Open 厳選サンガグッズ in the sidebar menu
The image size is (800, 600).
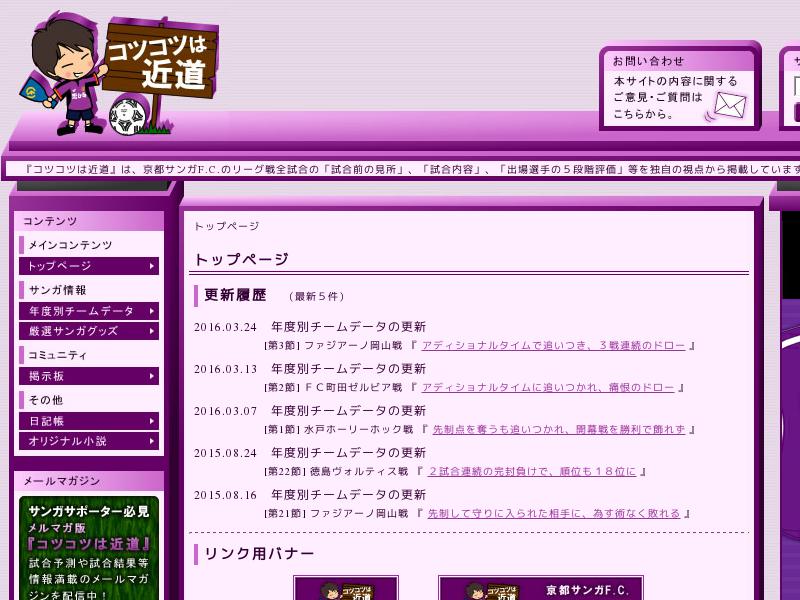coord(89,331)
